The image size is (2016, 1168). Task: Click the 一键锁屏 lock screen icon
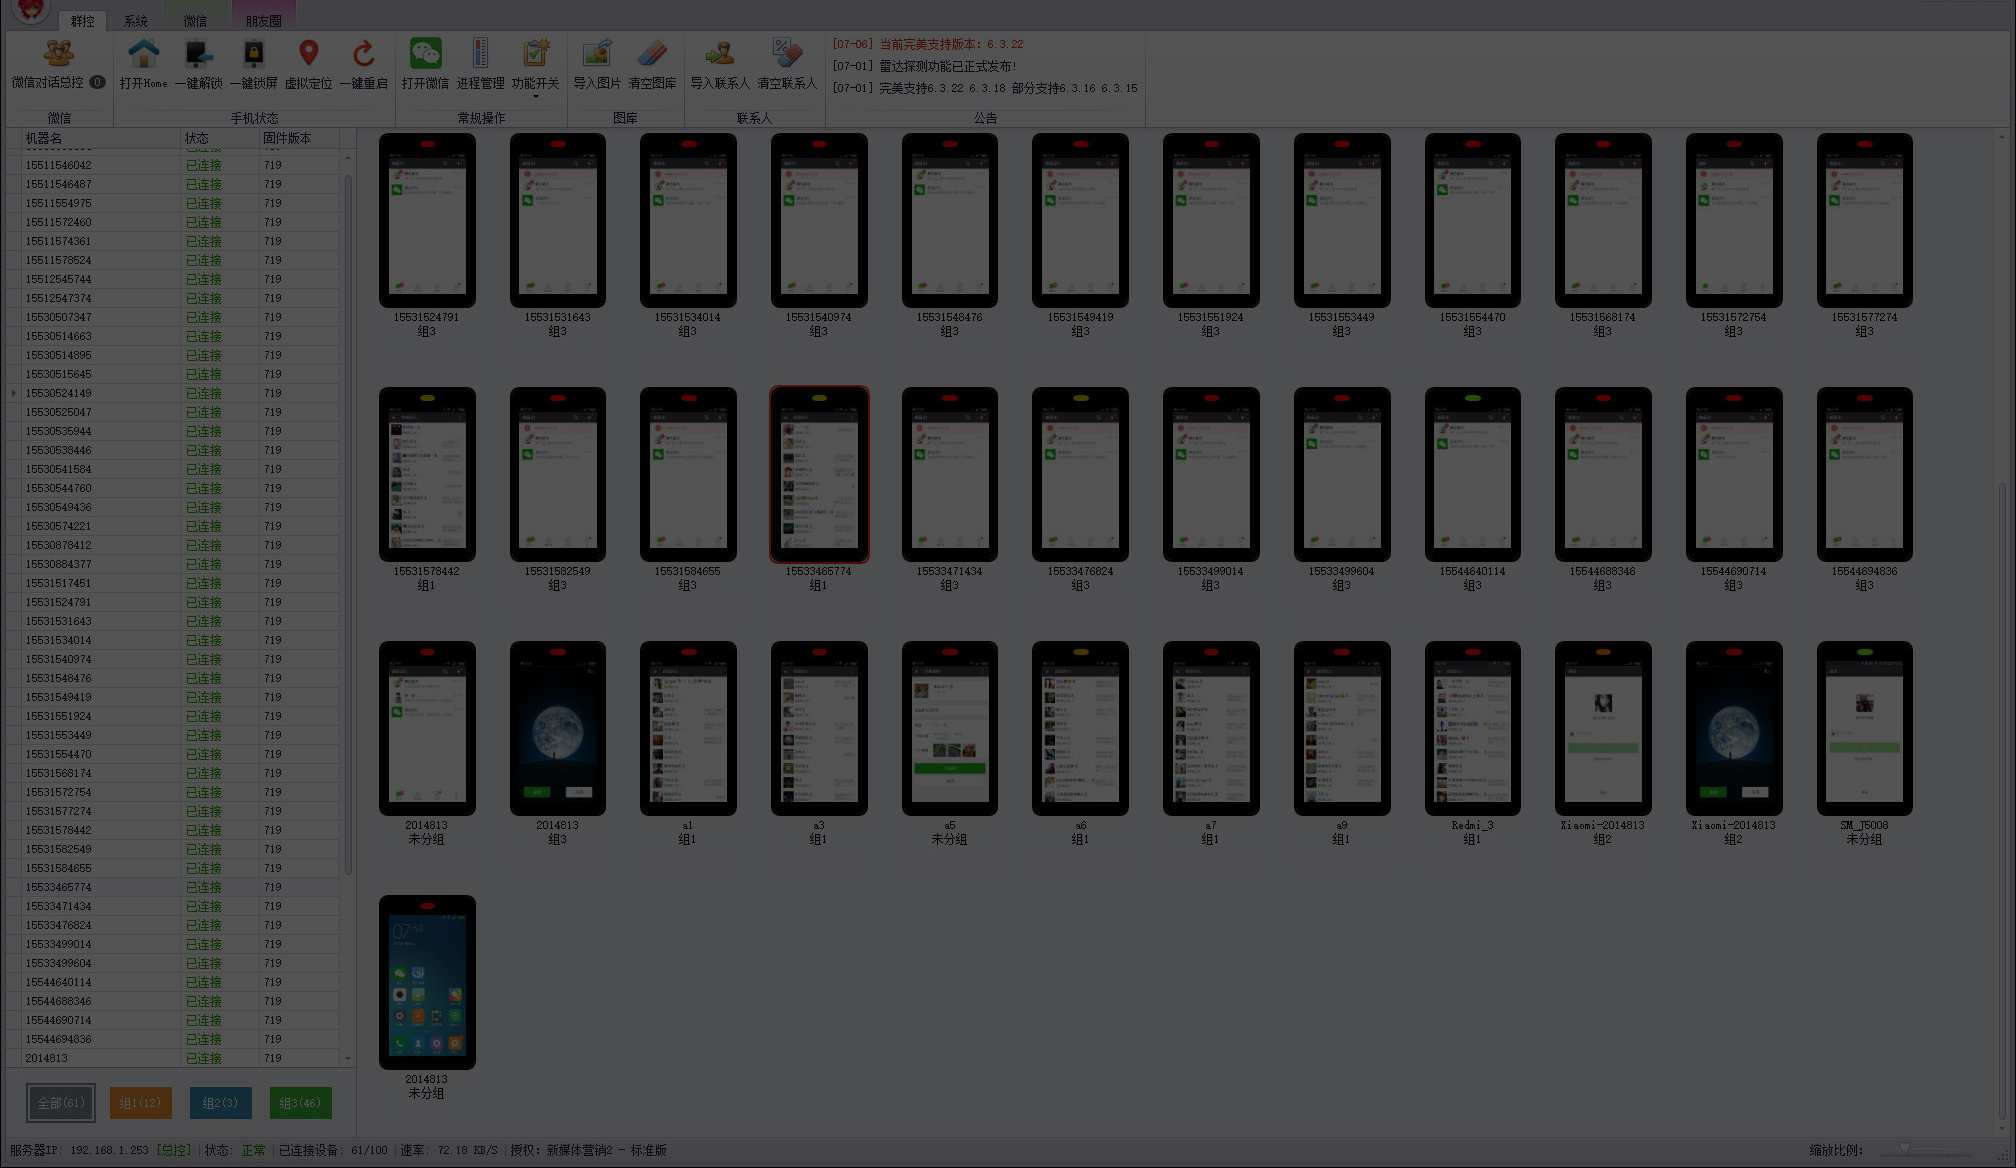point(253,54)
